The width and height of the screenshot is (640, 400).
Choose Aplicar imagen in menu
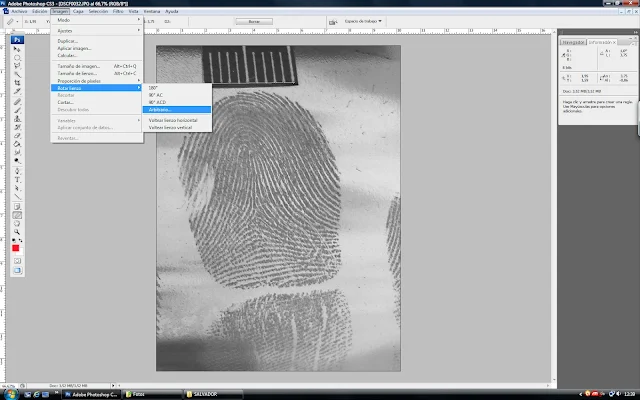97,48
